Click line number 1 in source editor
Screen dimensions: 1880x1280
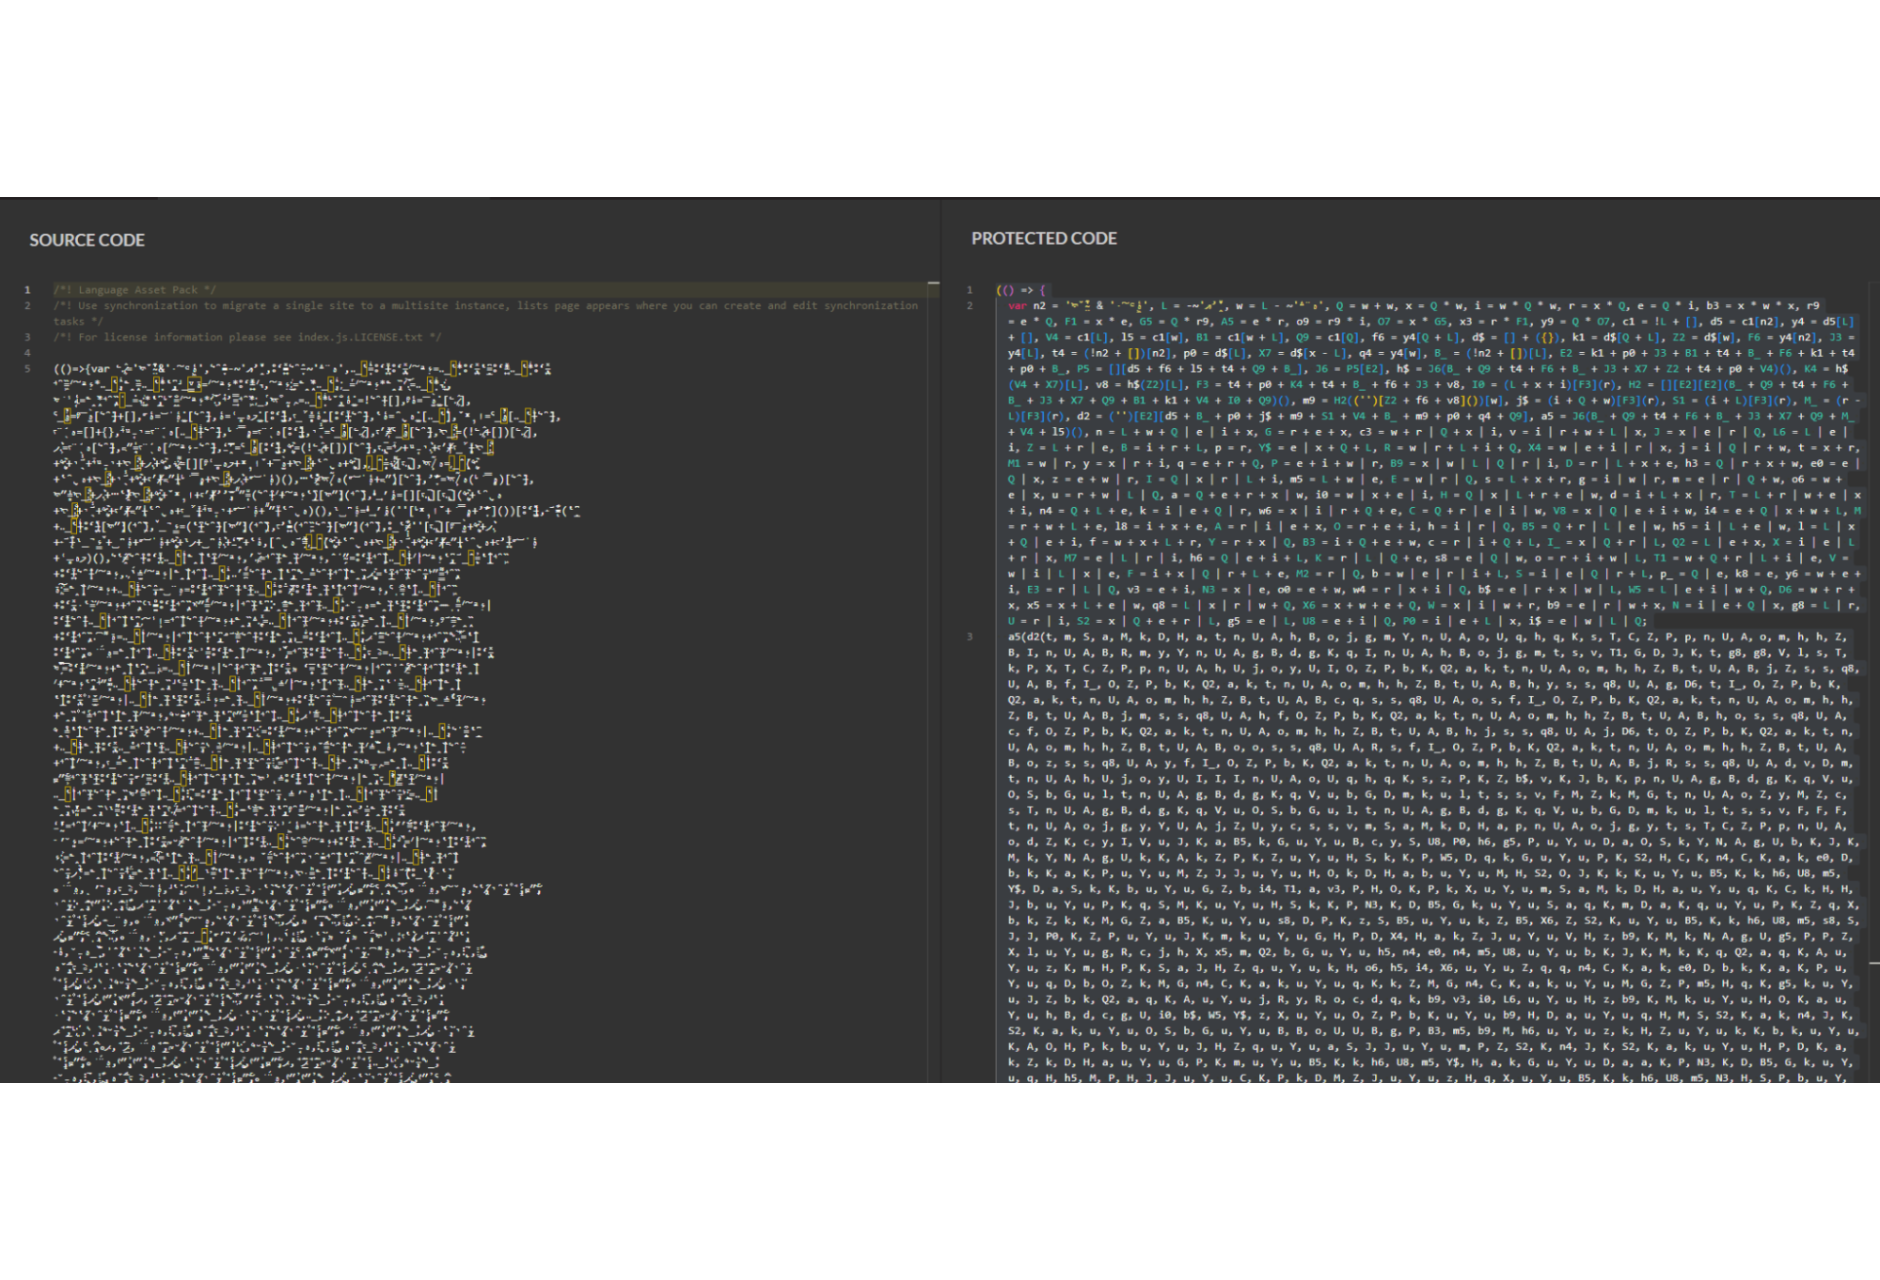click(28, 290)
